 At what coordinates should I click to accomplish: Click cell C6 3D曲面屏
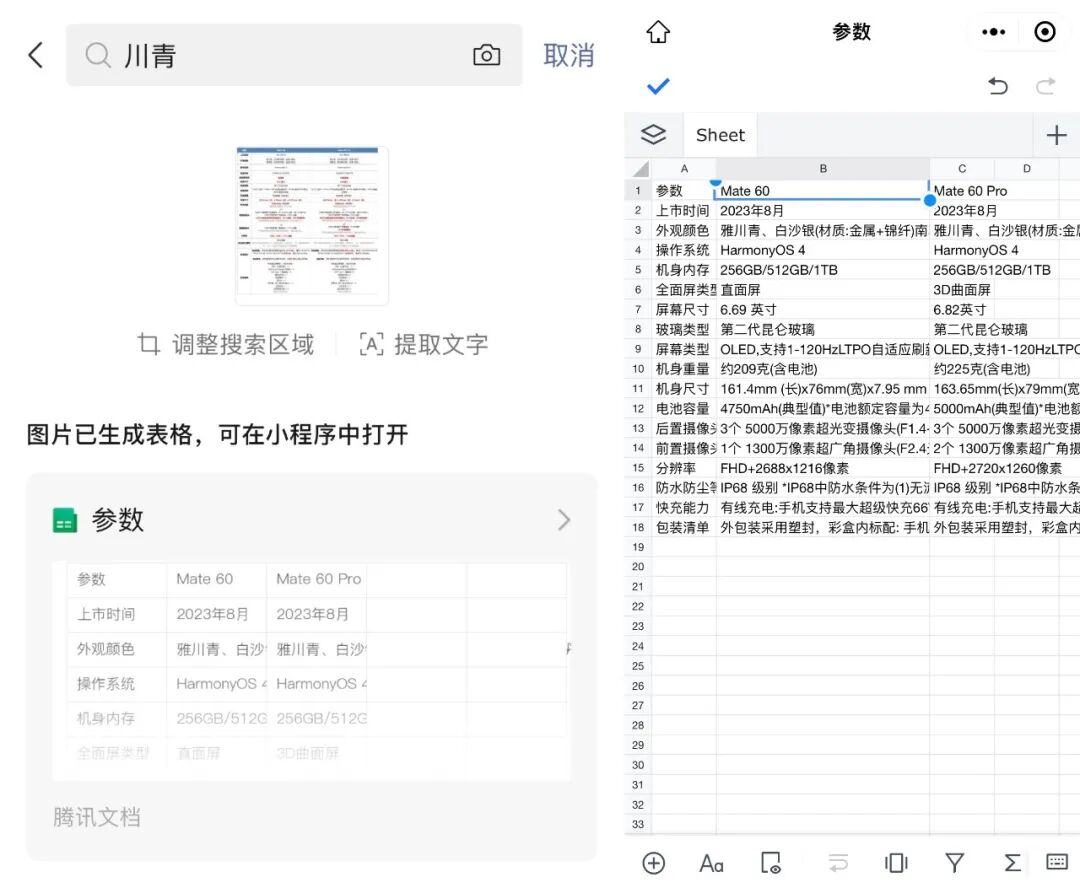pos(962,290)
